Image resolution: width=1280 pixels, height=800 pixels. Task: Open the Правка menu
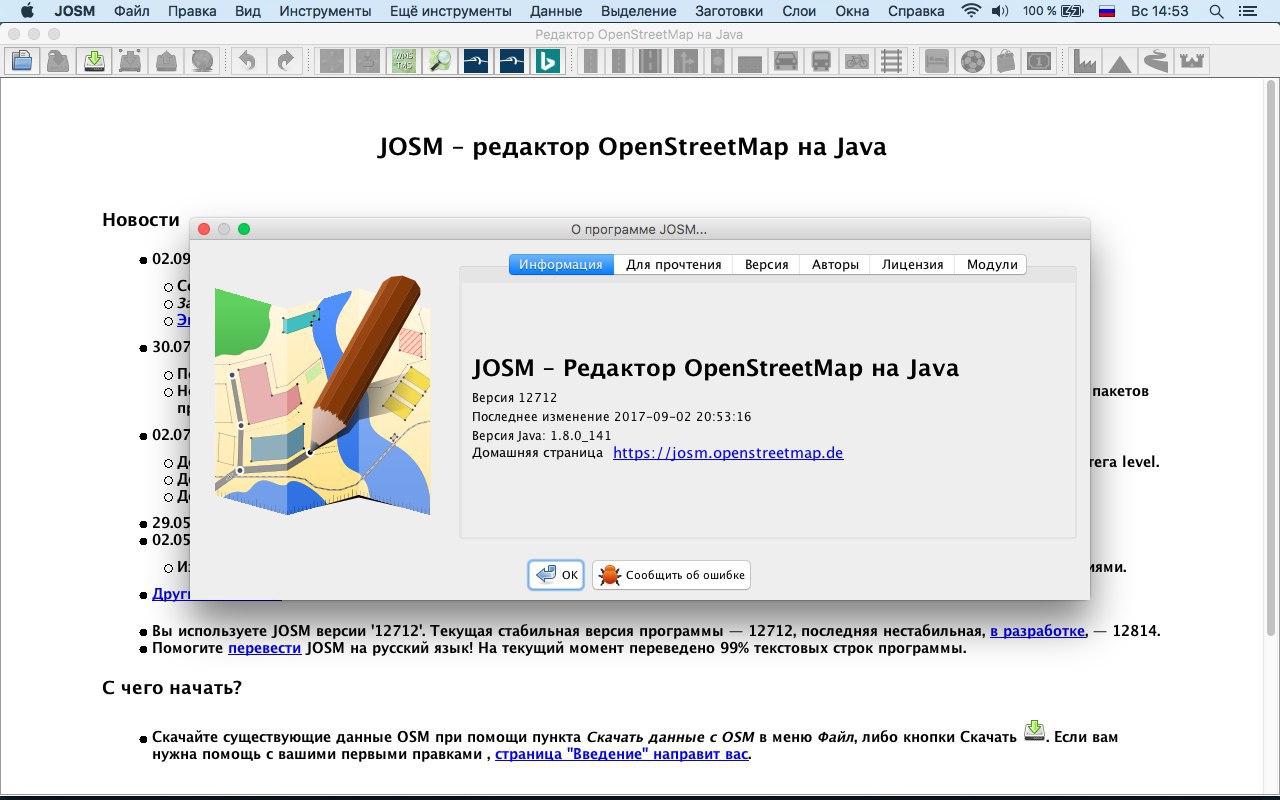pyautogui.click(x=191, y=12)
